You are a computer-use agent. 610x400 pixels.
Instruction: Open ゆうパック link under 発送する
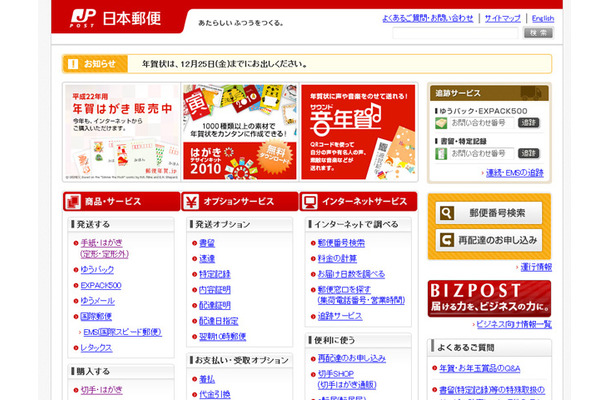[x=97, y=269]
